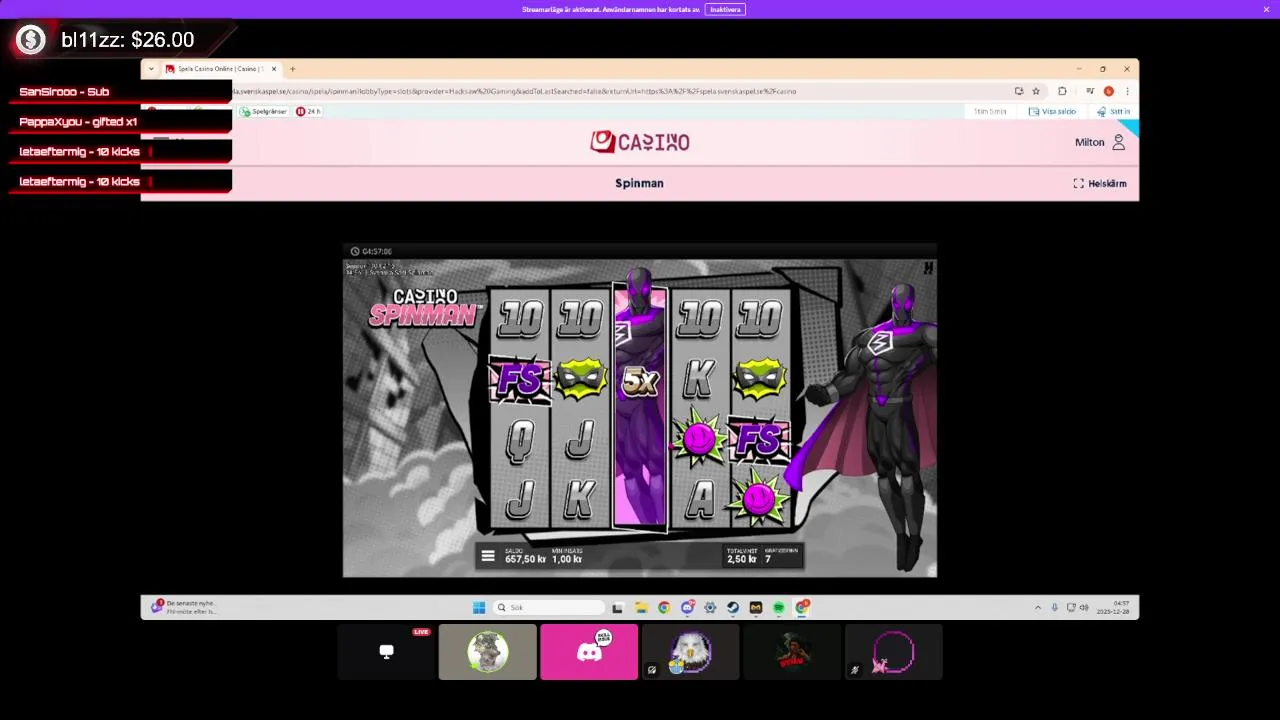
Task: Click the FS scatter symbol on fifth reel
Action: [x=759, y=440]
